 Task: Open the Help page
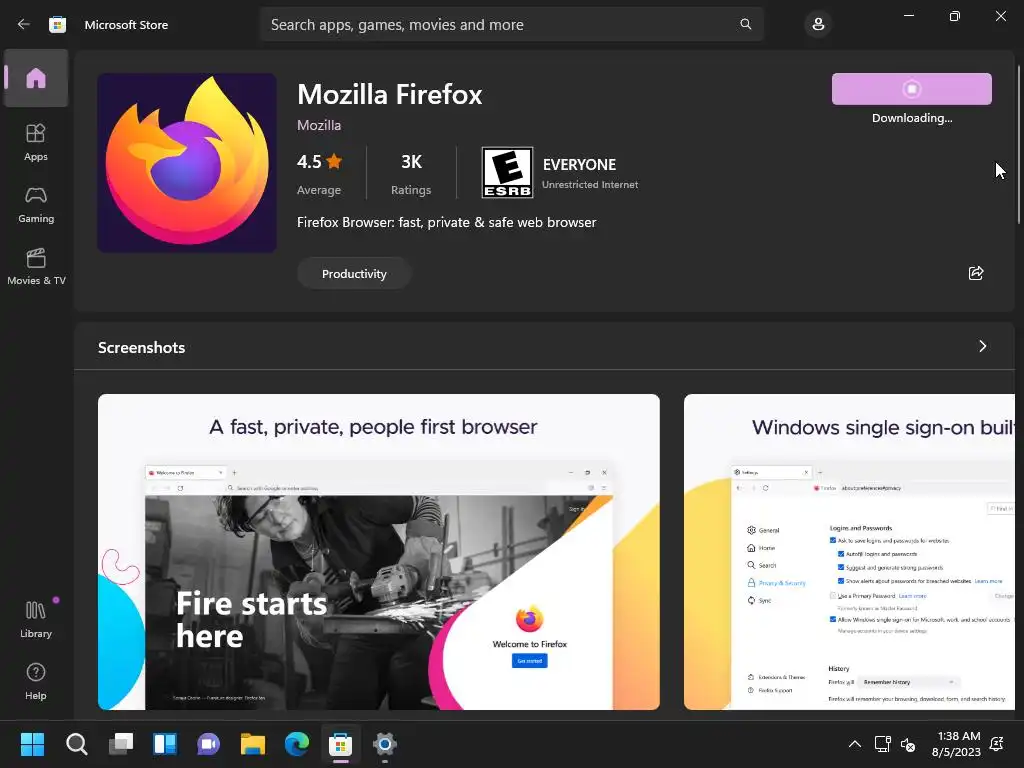tap(36, 681)
